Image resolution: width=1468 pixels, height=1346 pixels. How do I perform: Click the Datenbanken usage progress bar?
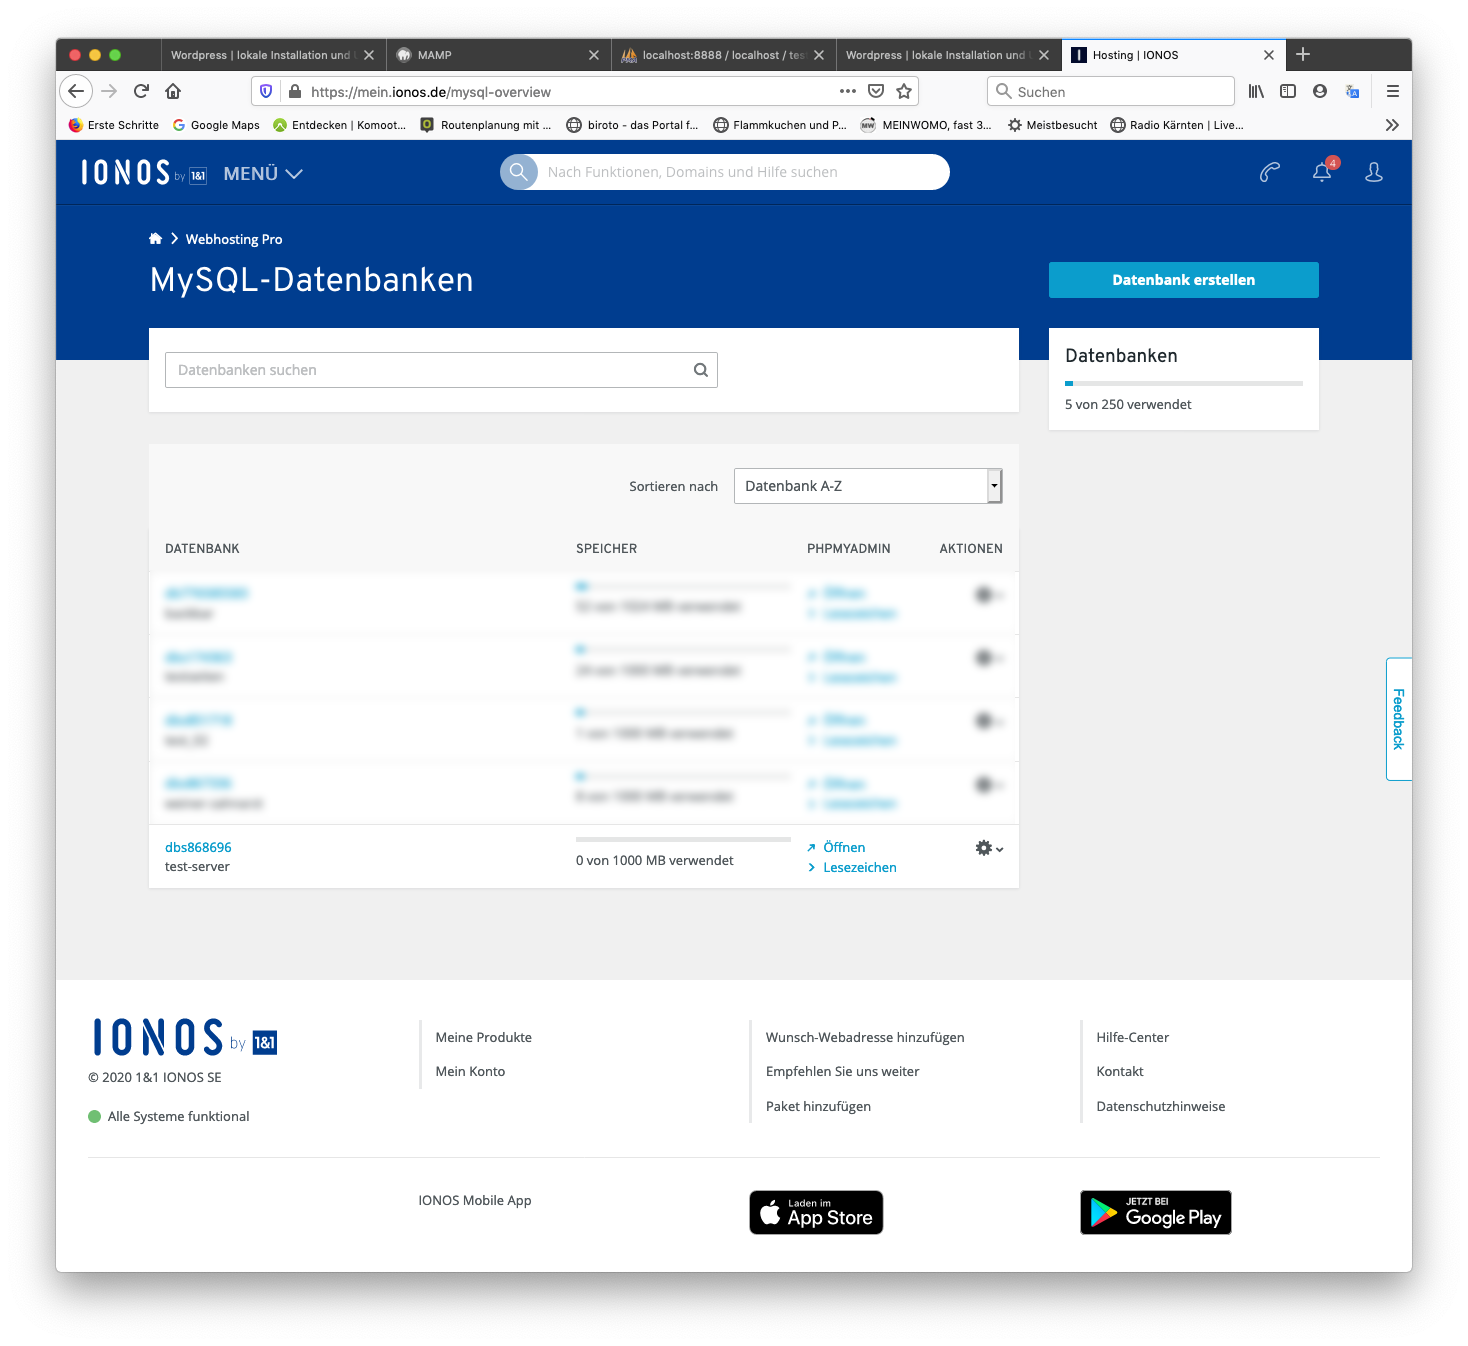click(x=1183, y=383)
